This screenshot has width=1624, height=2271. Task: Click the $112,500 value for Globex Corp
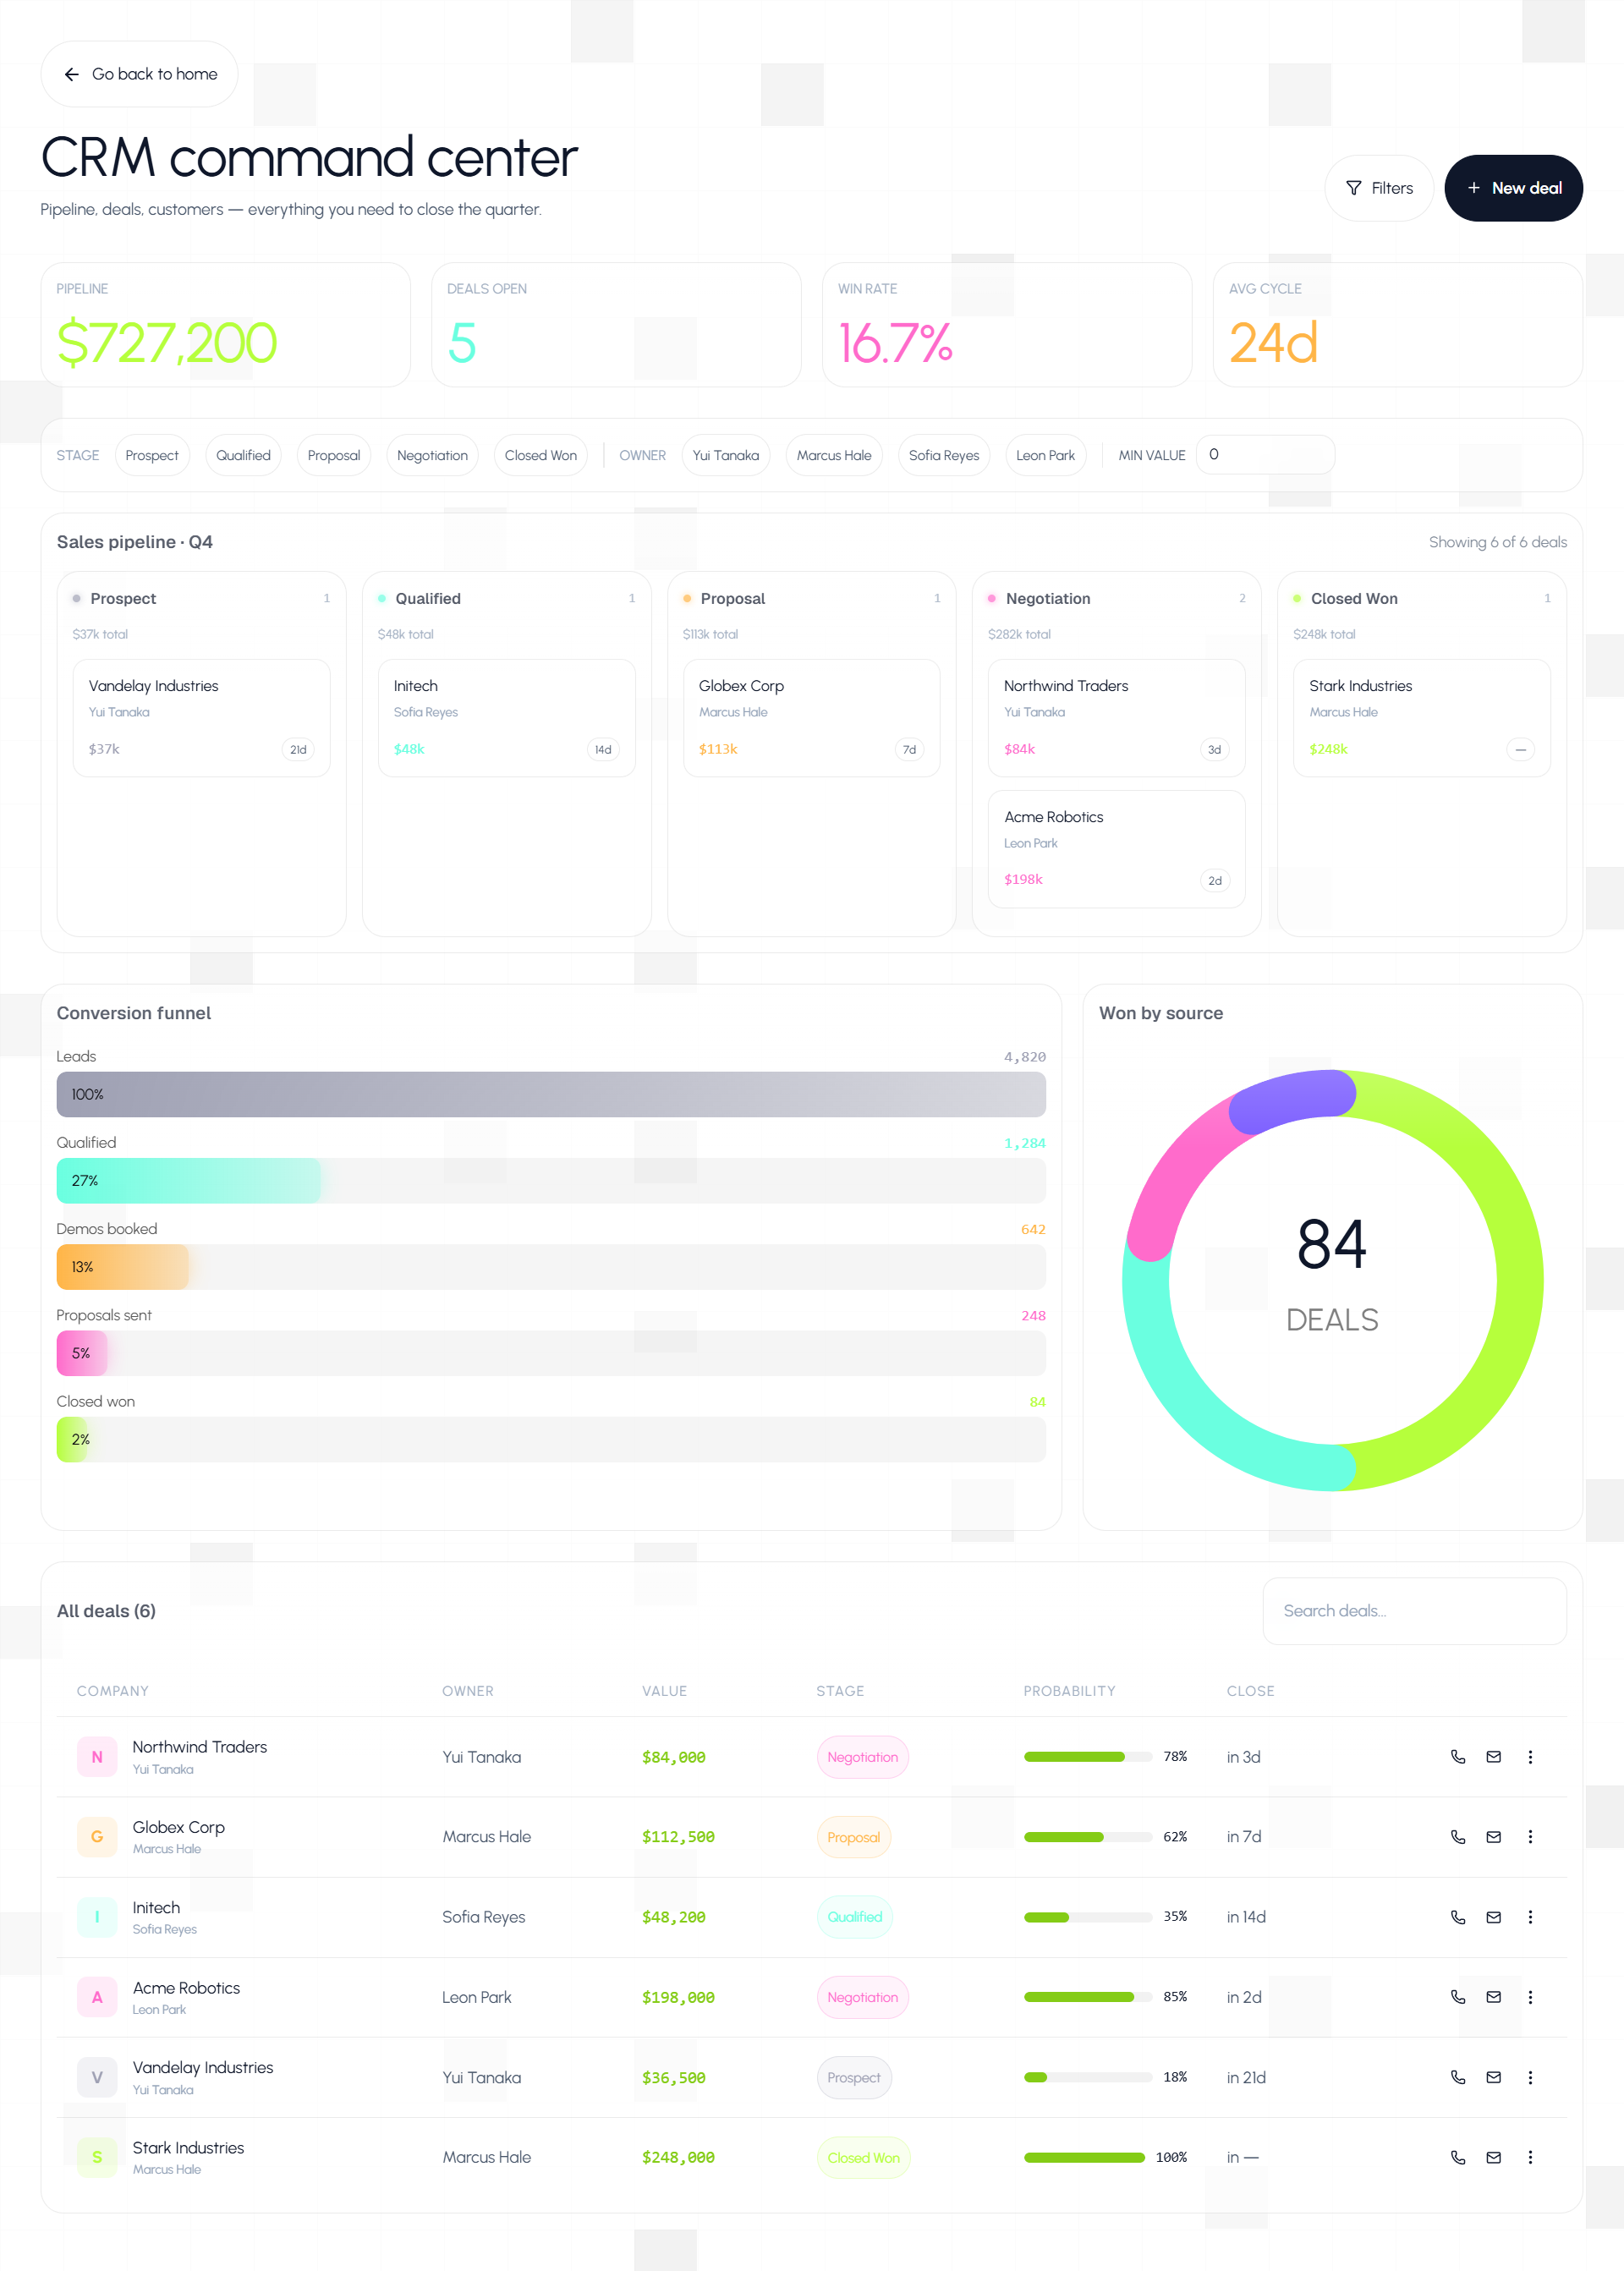point(678,1837)
